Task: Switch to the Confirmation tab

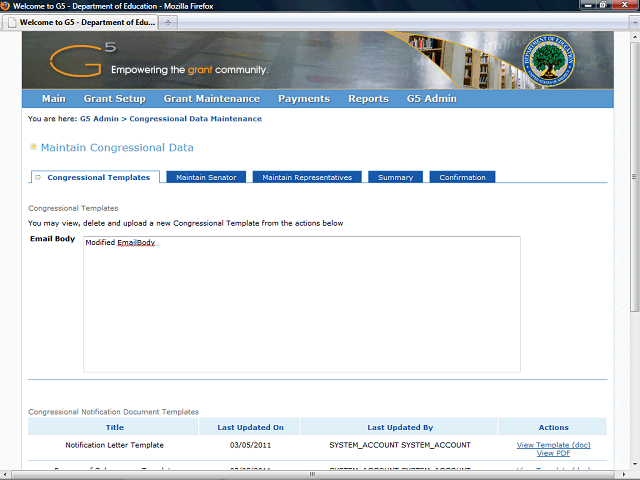Action: click(462, 177)
